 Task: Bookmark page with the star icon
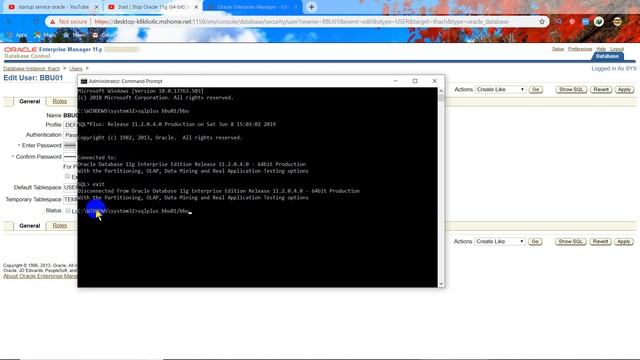[542, 22]
